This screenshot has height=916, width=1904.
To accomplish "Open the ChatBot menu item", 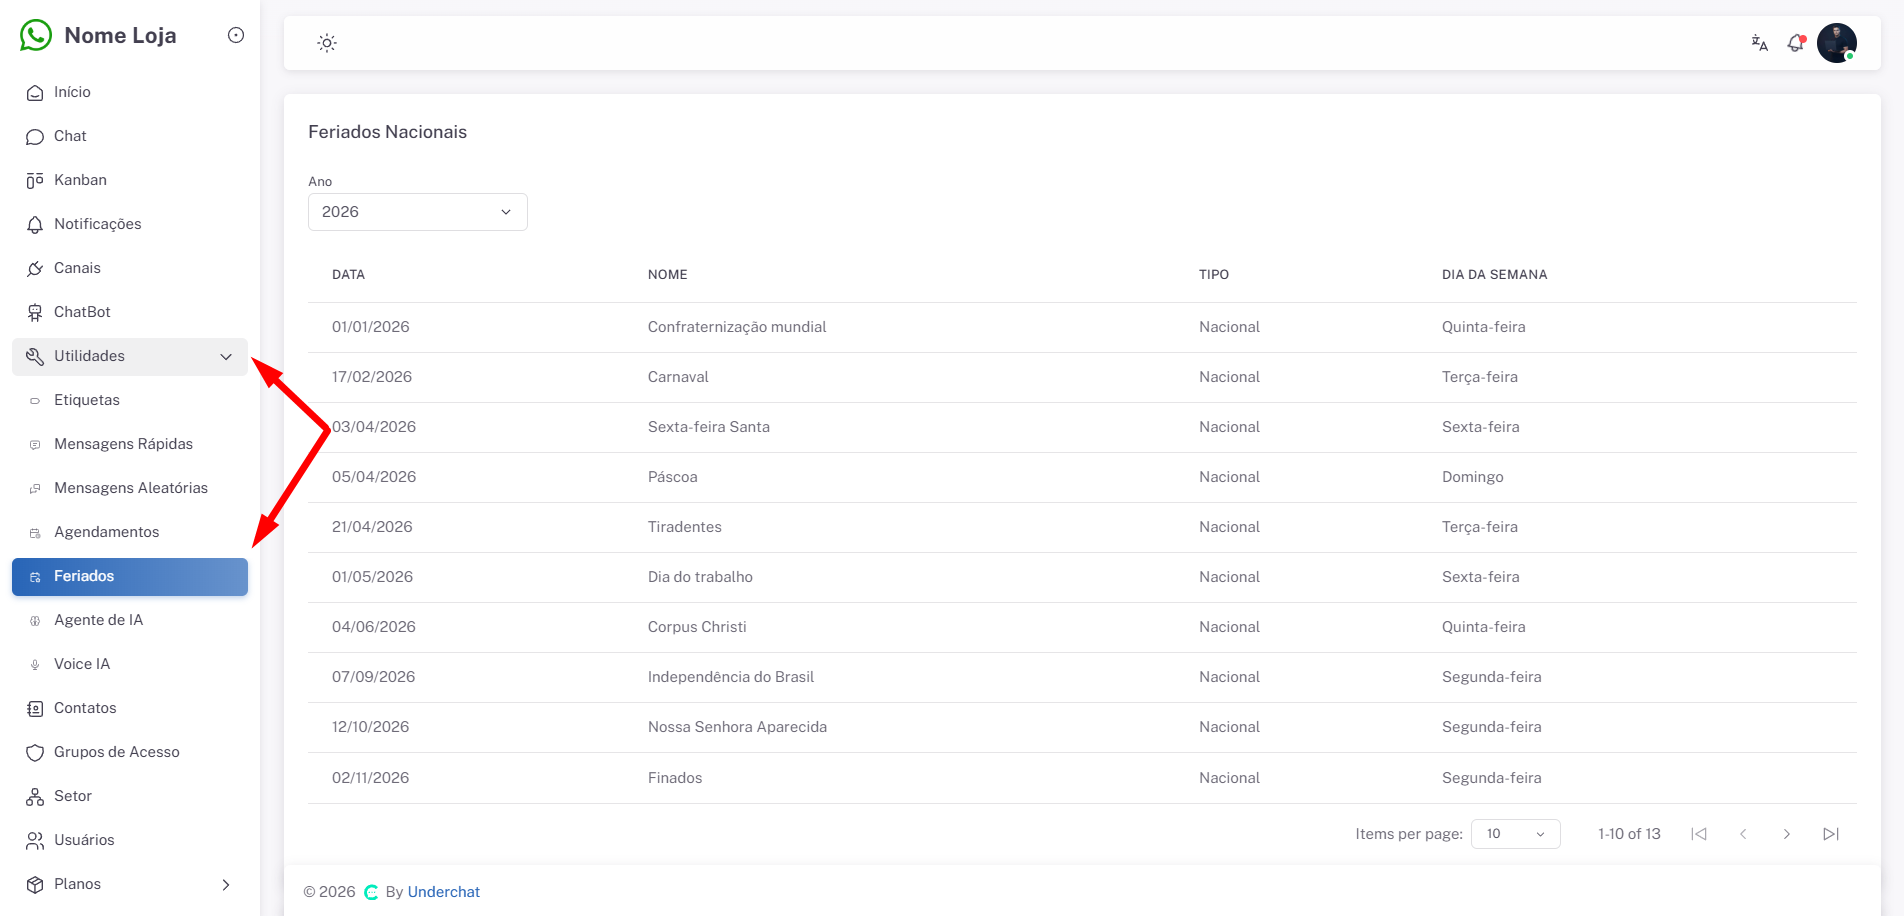I will (x=130, y=312).
